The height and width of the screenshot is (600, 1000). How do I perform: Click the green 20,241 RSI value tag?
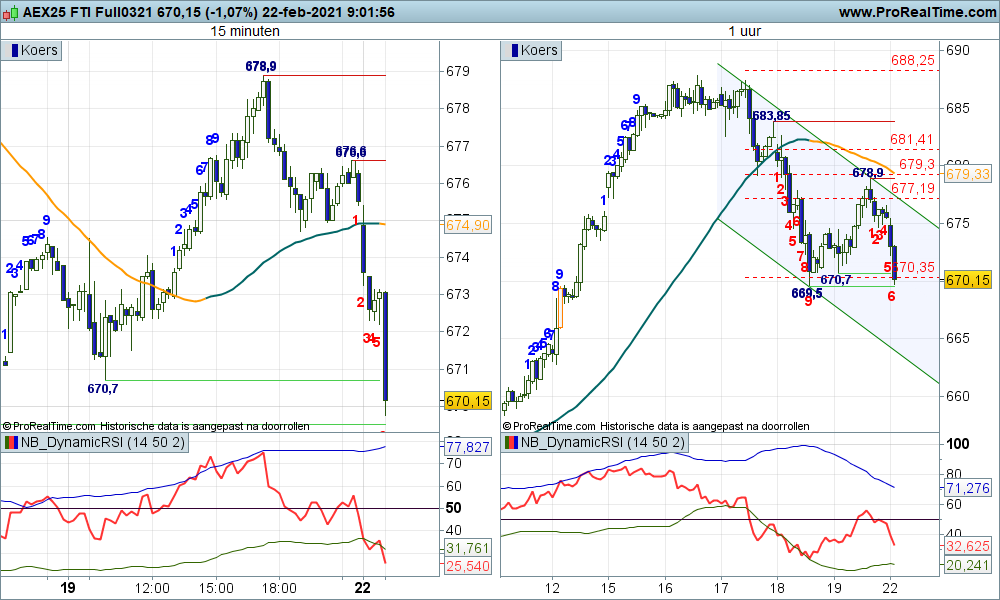pos(968,565)
